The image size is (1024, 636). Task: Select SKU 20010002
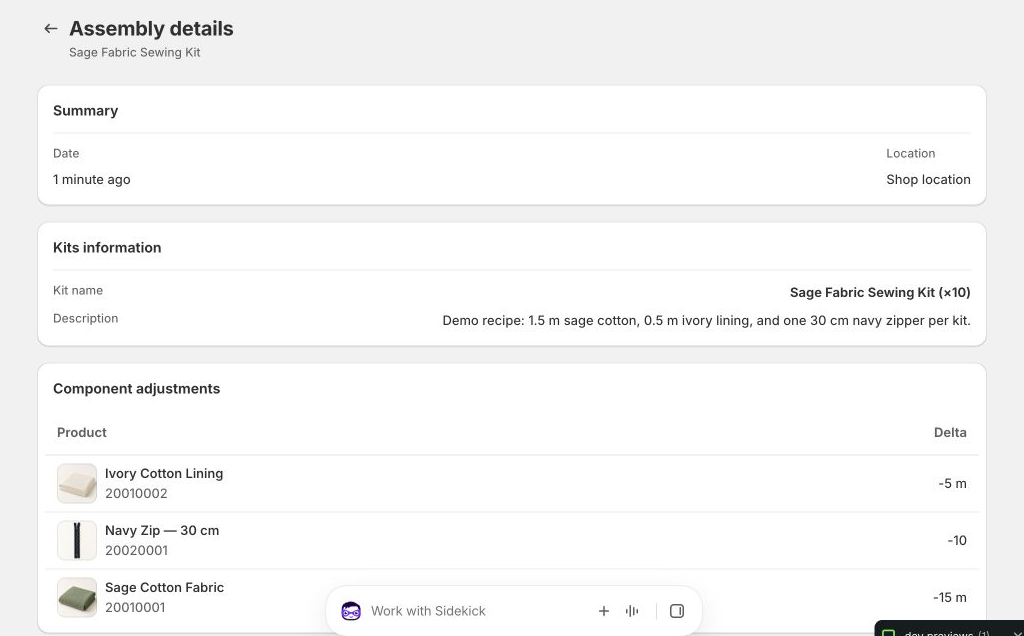coord(136,494)
